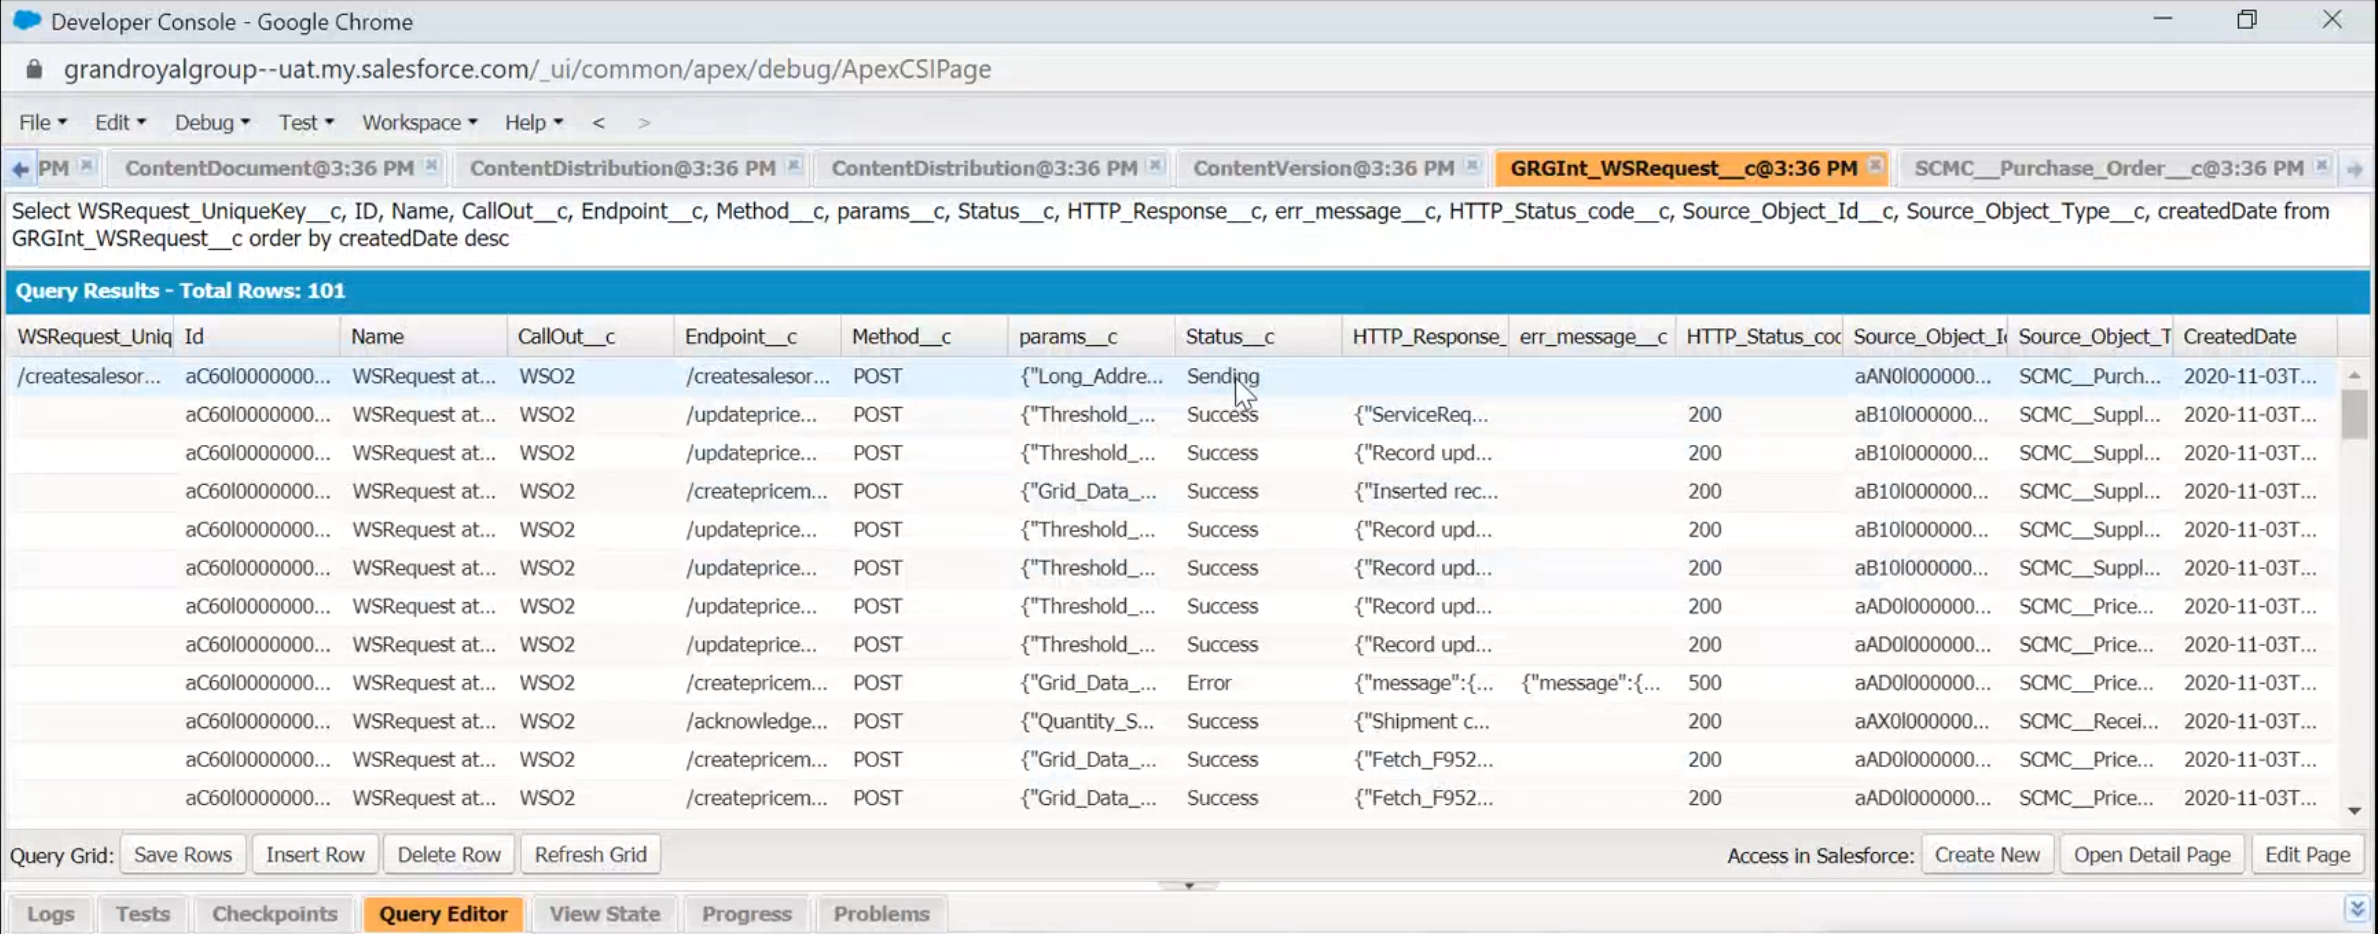This screenshot has width=2378, height=934.
Task: Sort by the err_message__c column header
Action: (1592, 337)
